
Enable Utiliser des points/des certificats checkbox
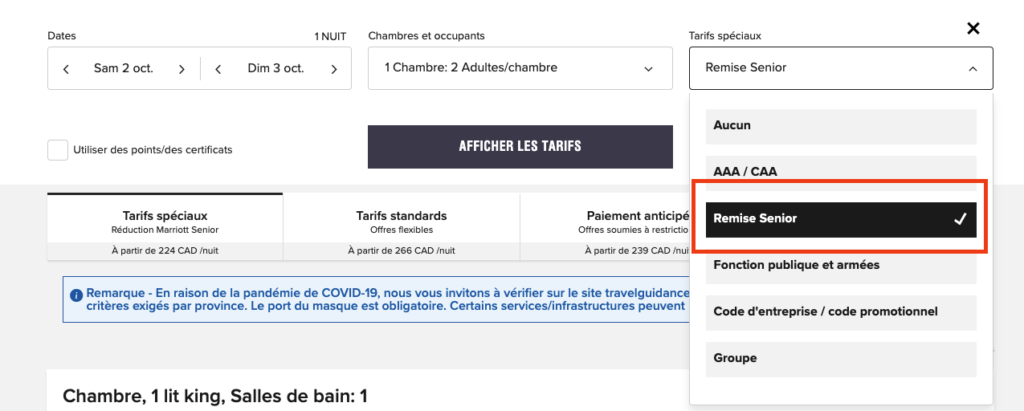pyautogui.click(x=58, y=150)
